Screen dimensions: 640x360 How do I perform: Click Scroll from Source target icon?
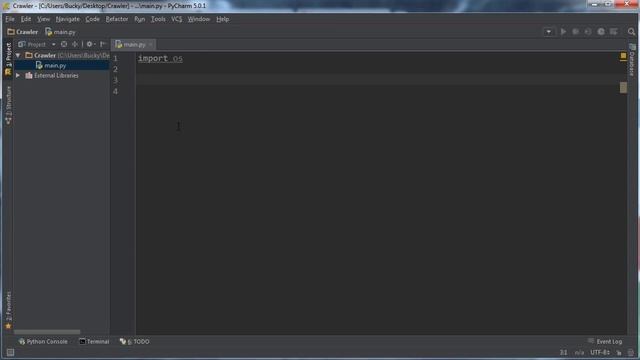click(64, 44)
